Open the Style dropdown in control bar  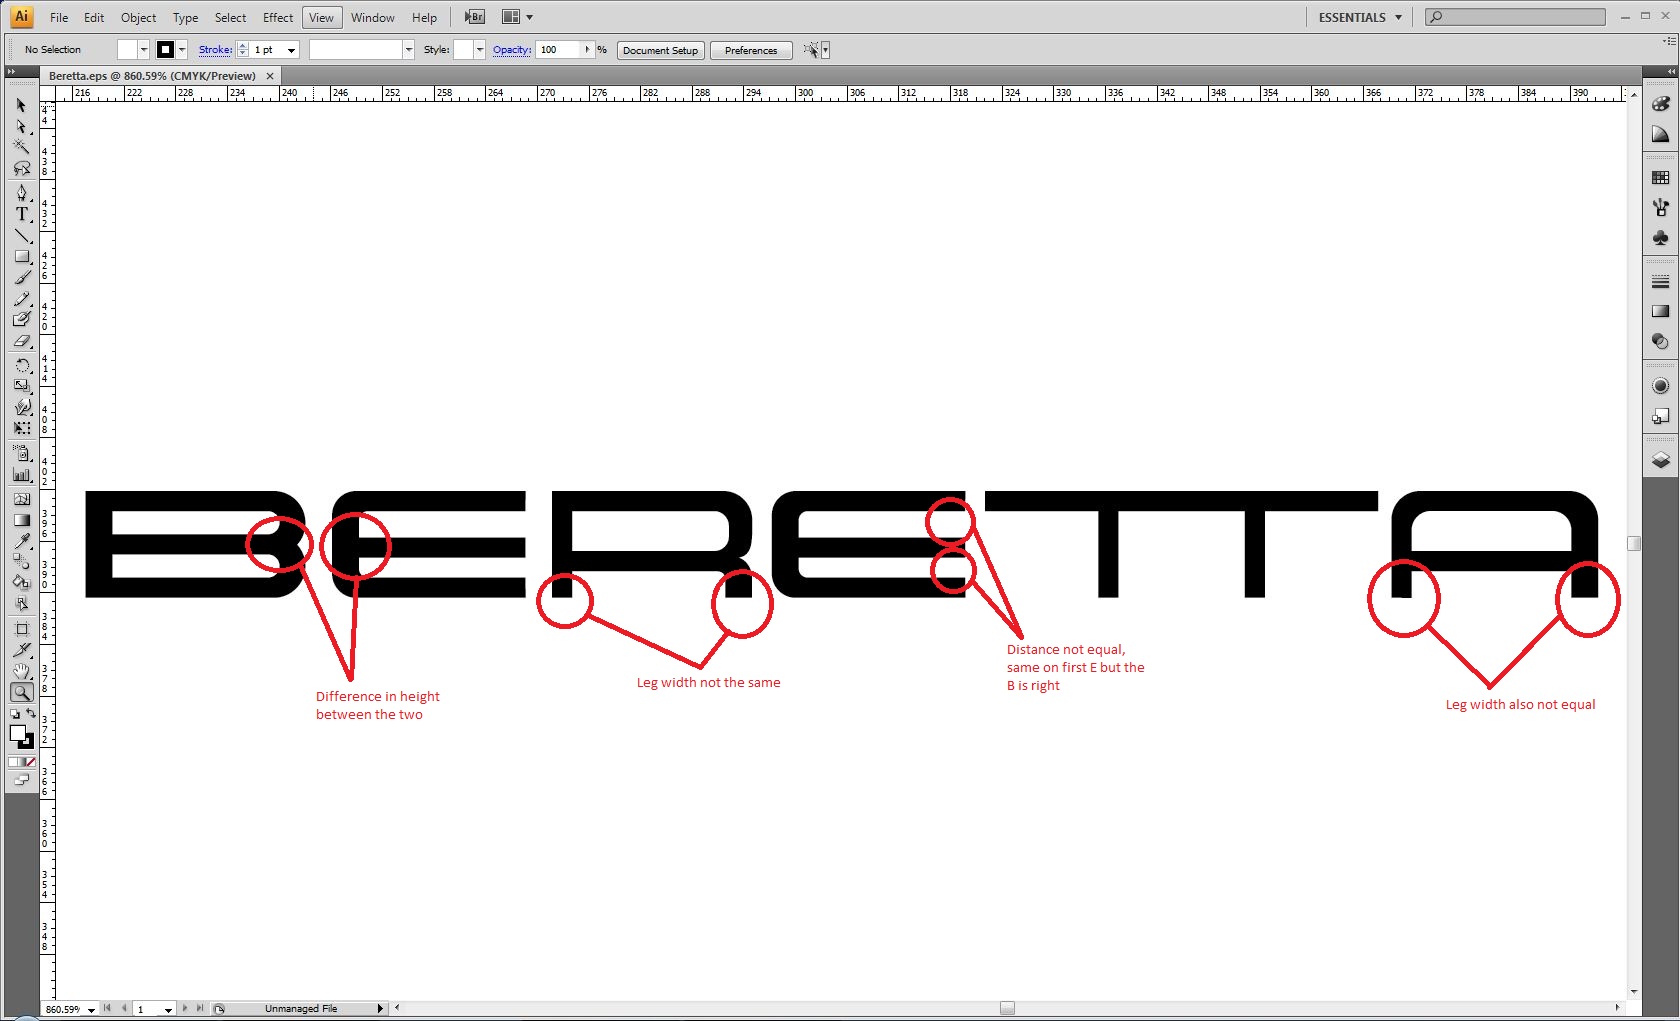[x=480, y=50]
